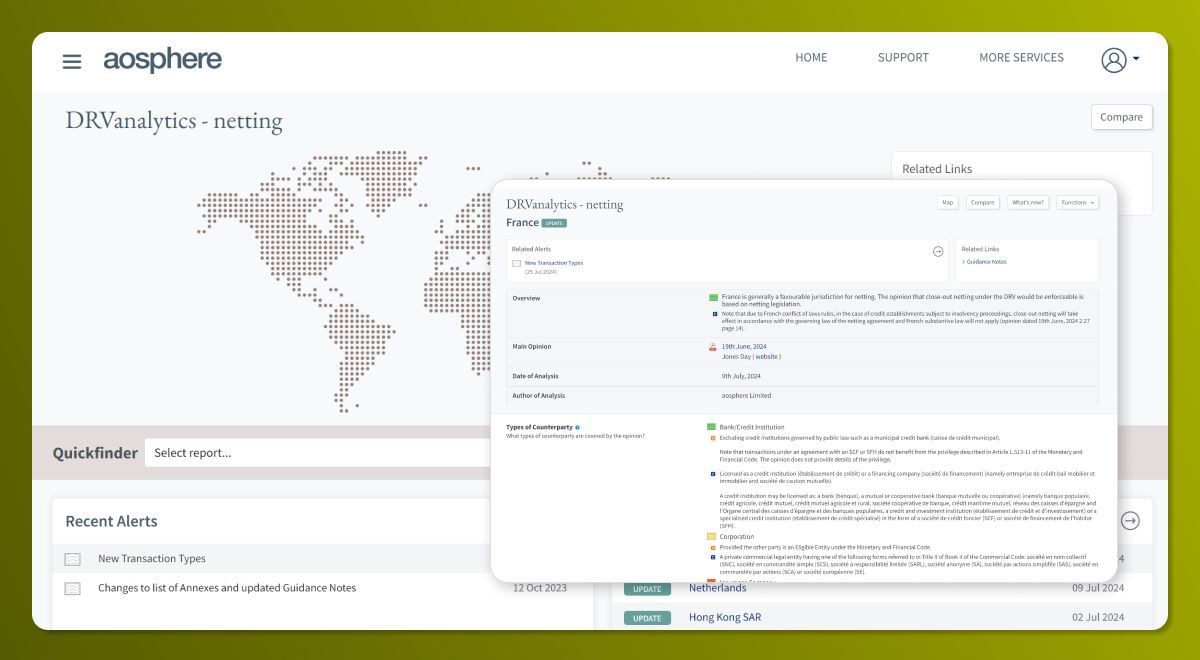Expand the Functions dropdown
This screenshot has height=660, width=1200.
1077,202
